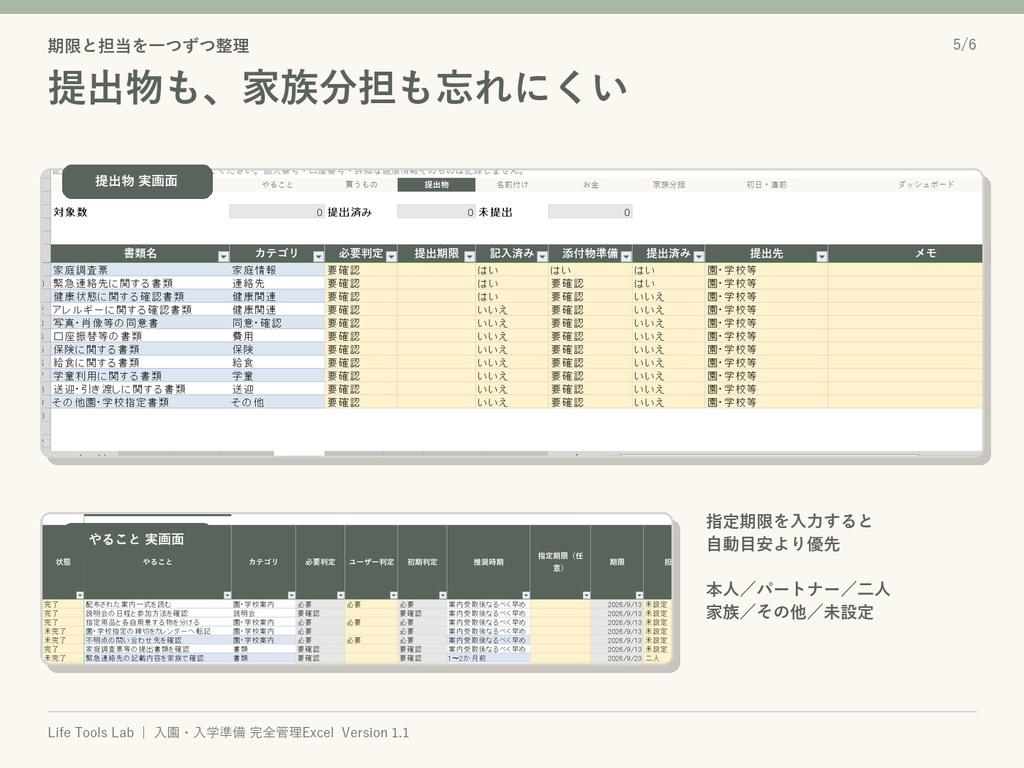Select the メモ cell in the 家庭調査票 row

(x=904, y=270)
